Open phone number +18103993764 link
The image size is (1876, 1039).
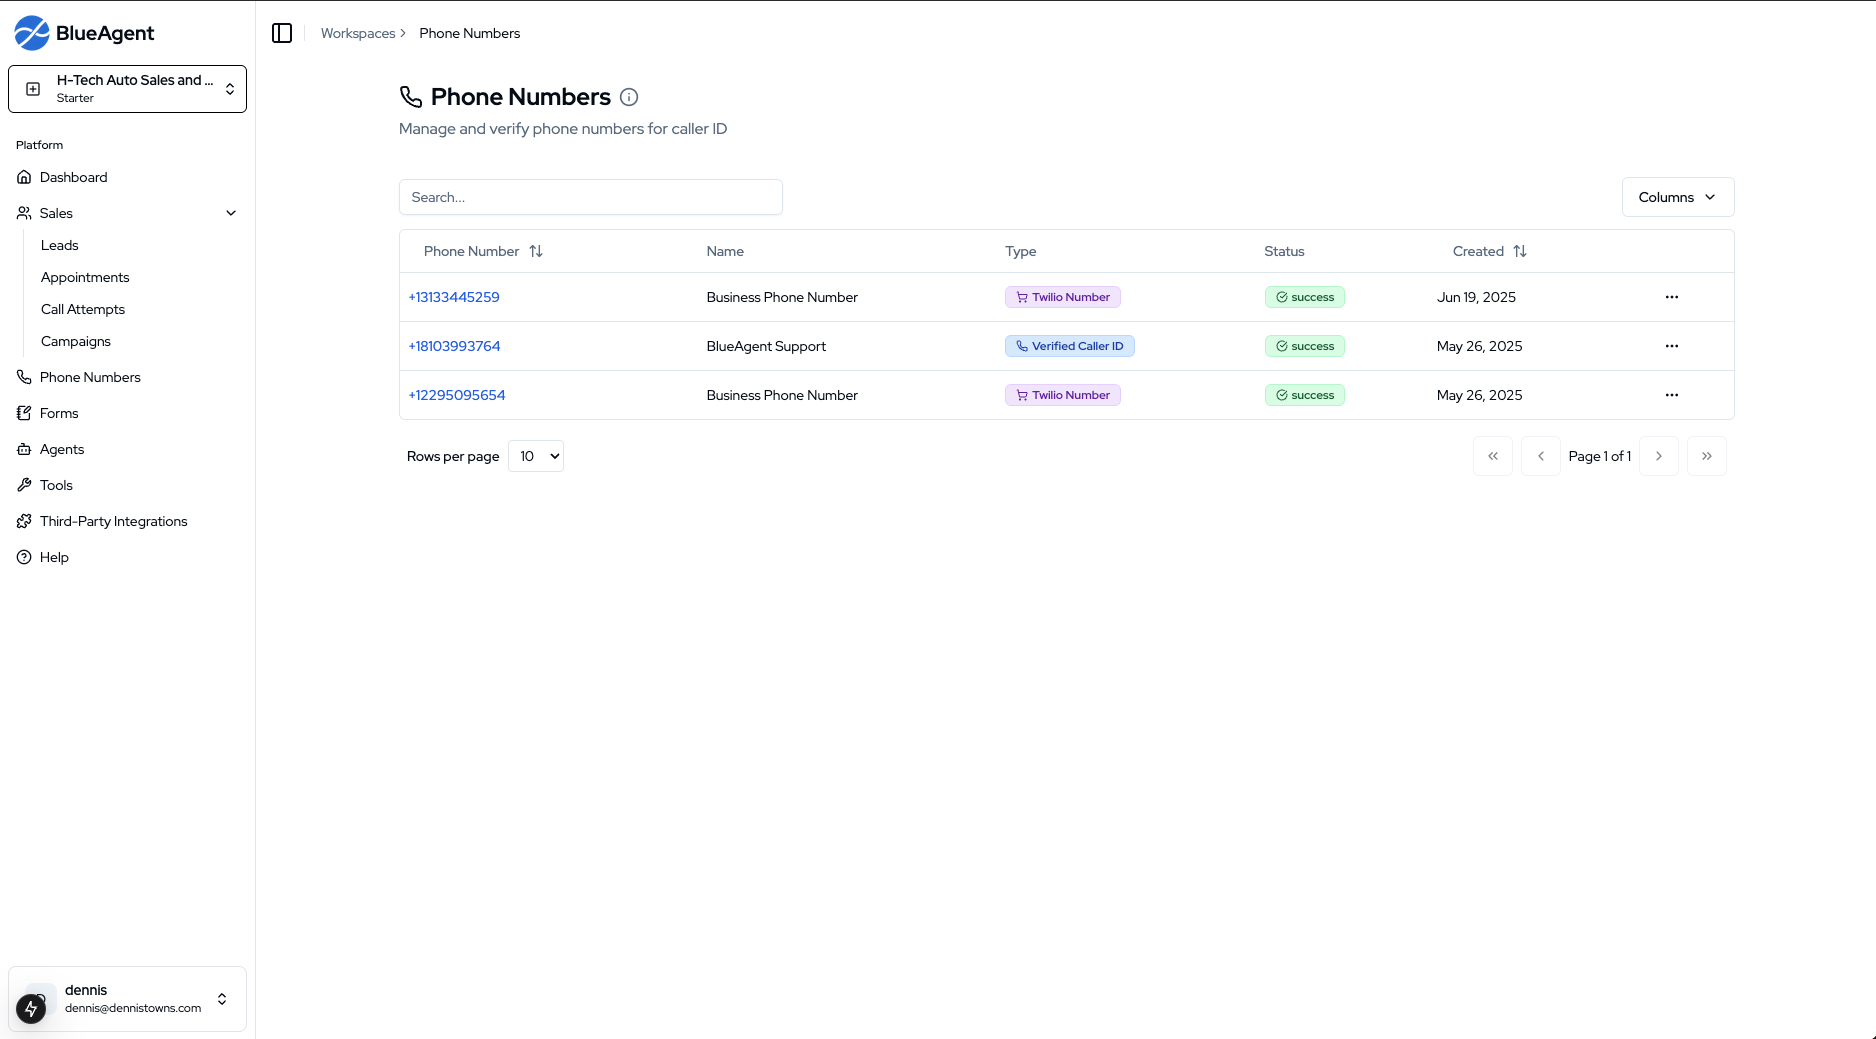(x=454, y=346)
